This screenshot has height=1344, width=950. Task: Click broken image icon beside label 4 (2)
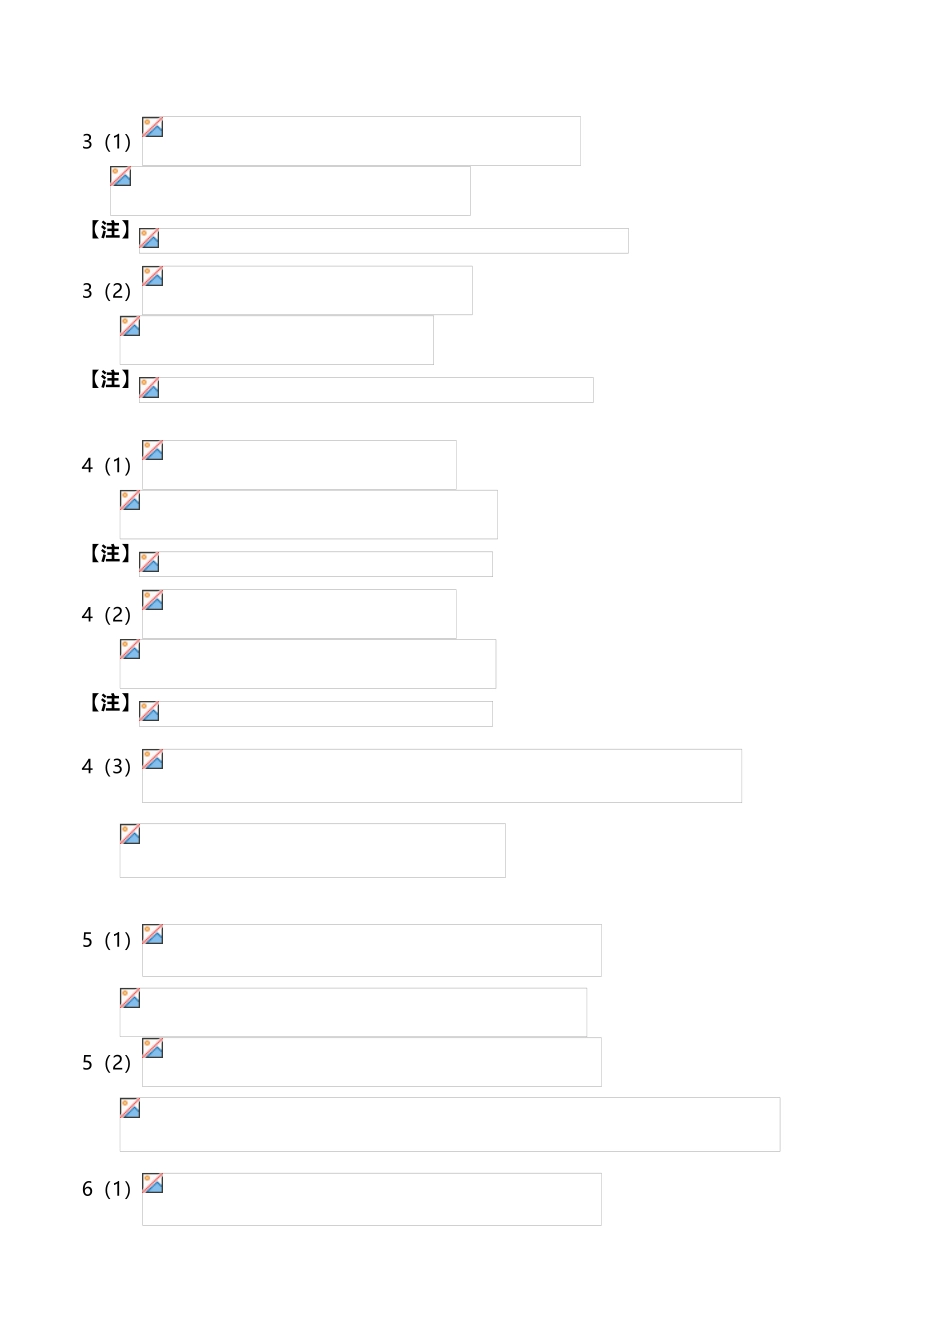coord(153,600)
